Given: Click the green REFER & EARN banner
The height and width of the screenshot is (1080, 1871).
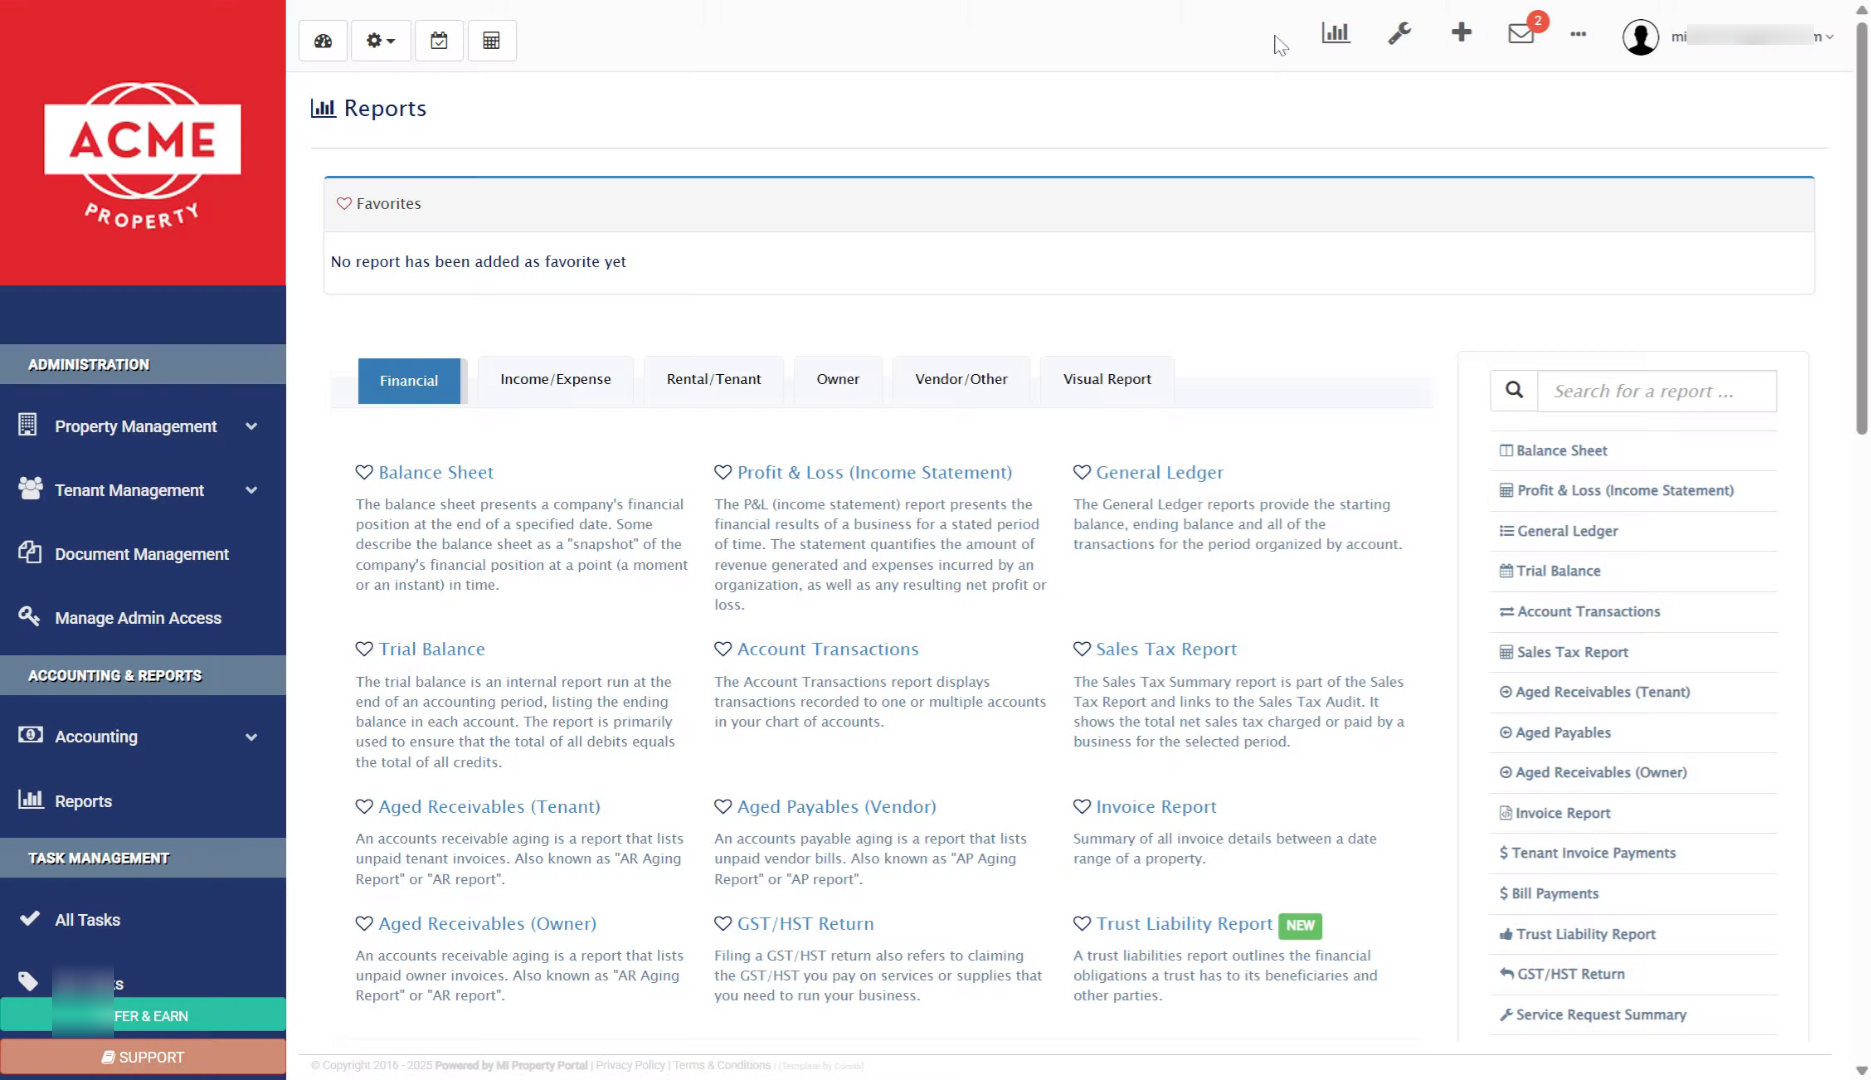Looking at the screenshot, I should (143, 1015).
